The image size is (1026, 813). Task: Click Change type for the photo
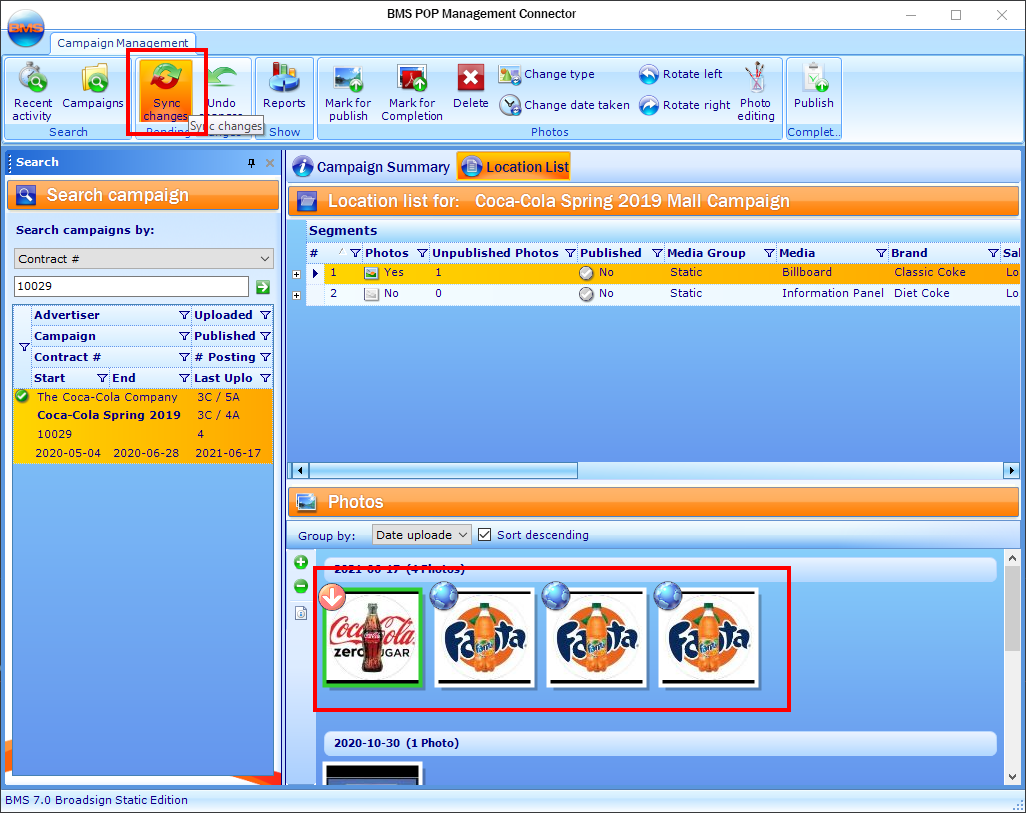point(546,74)
